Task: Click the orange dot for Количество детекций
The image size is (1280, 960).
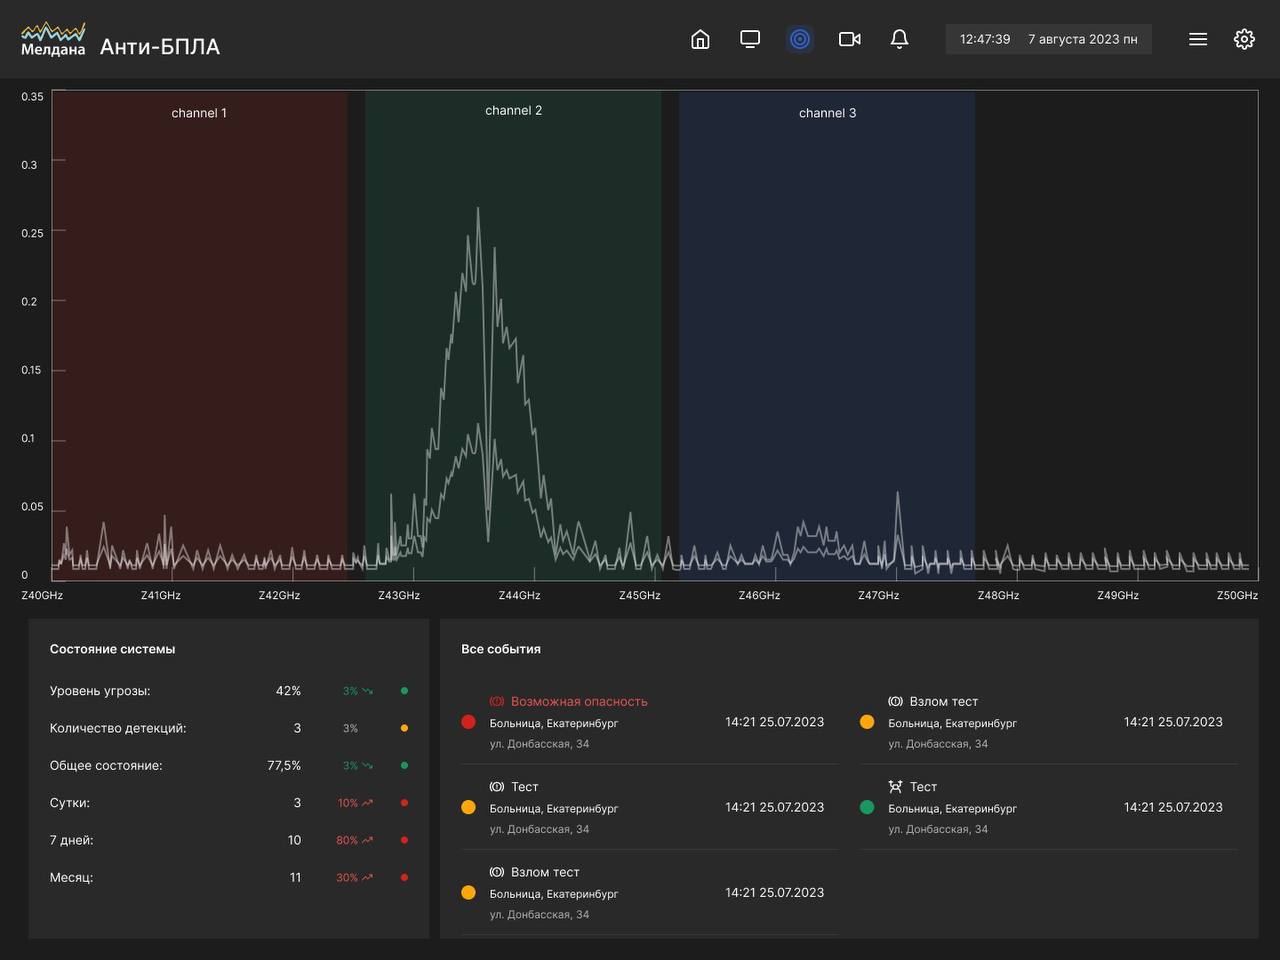Action: 404,728
